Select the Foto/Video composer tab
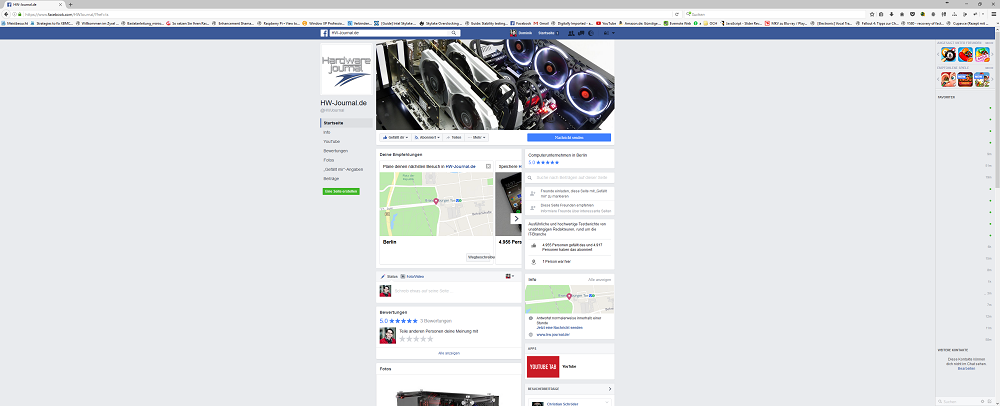 coord(412,277)
